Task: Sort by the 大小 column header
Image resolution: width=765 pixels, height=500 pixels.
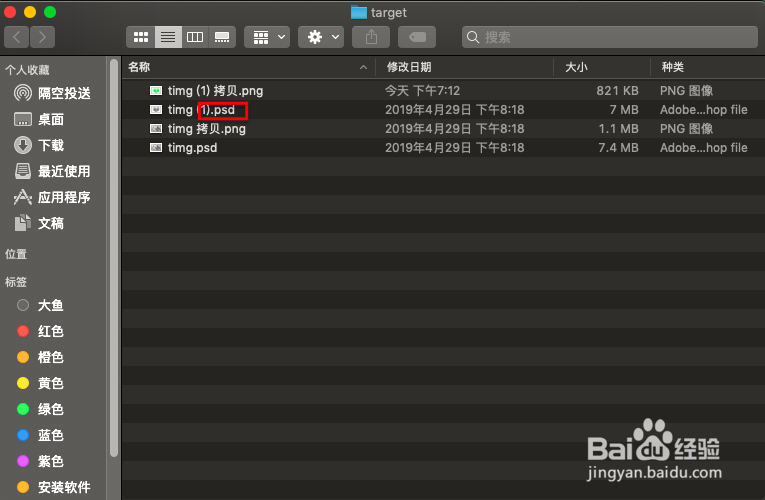Action: 576,67
